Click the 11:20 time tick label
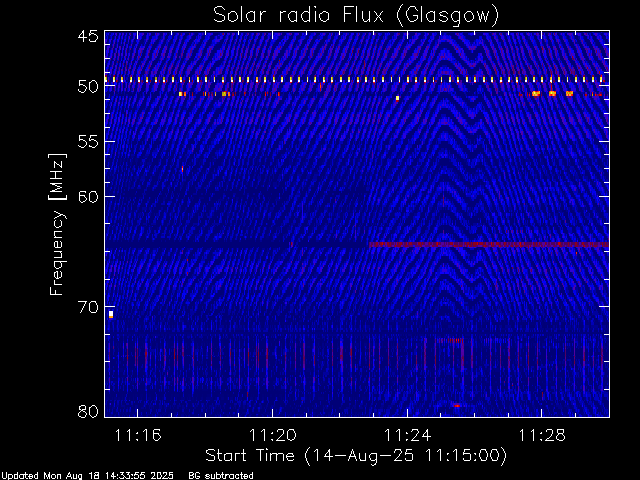 tap(273, 436)
